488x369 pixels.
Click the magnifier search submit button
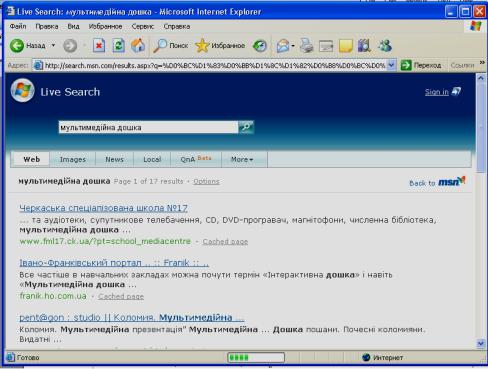tap(246, 127)
